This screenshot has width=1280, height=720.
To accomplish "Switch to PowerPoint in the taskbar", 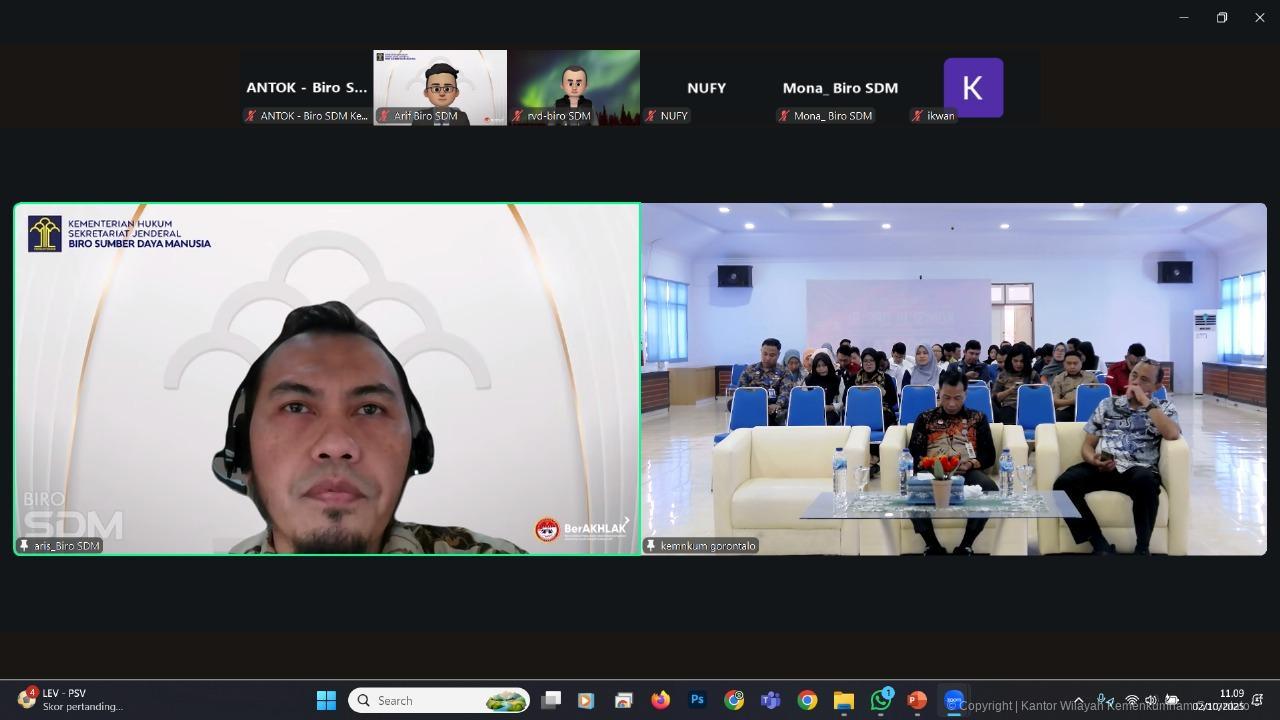I will 917,701.
